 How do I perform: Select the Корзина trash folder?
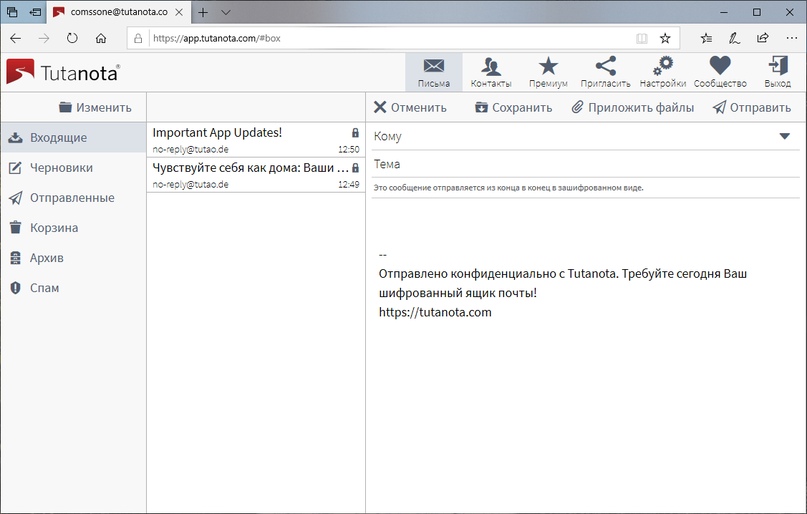[x=74, y=227]
